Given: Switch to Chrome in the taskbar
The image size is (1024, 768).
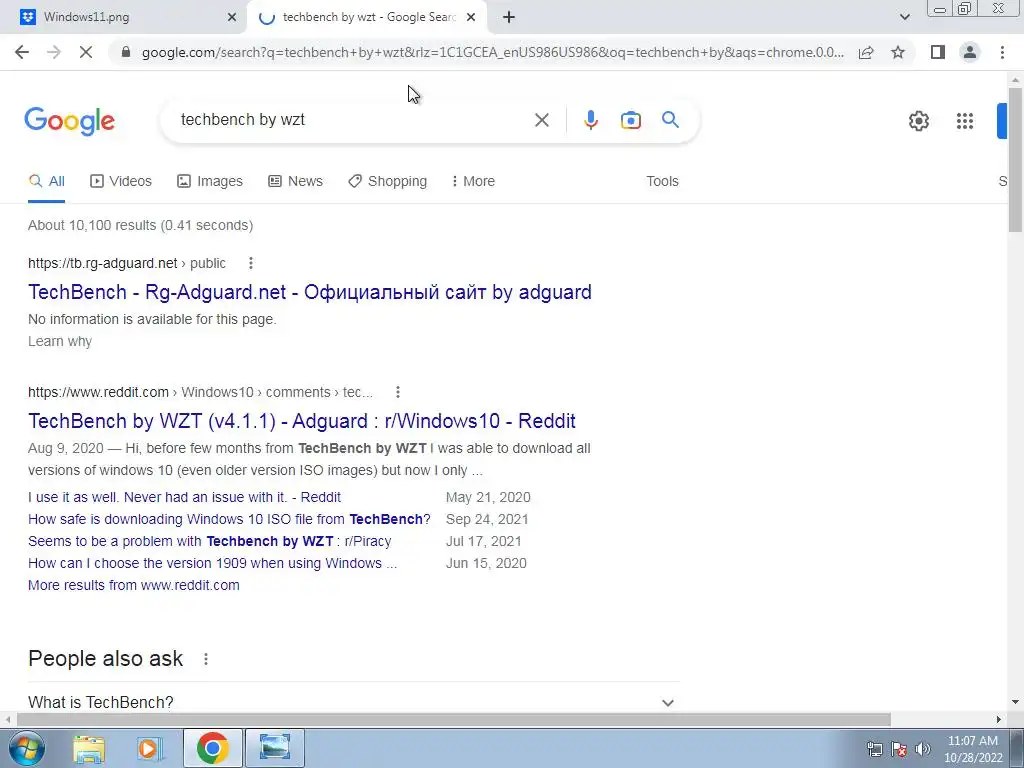Looking at the screenshot, I should 212,748.
